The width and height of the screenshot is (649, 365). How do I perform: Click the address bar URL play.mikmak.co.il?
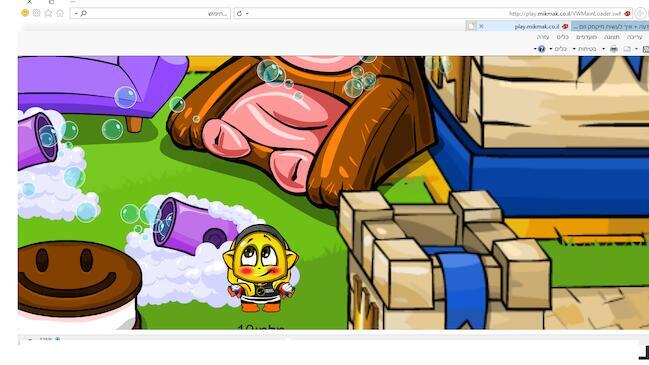pyautogui.click(x=565, y=14)
